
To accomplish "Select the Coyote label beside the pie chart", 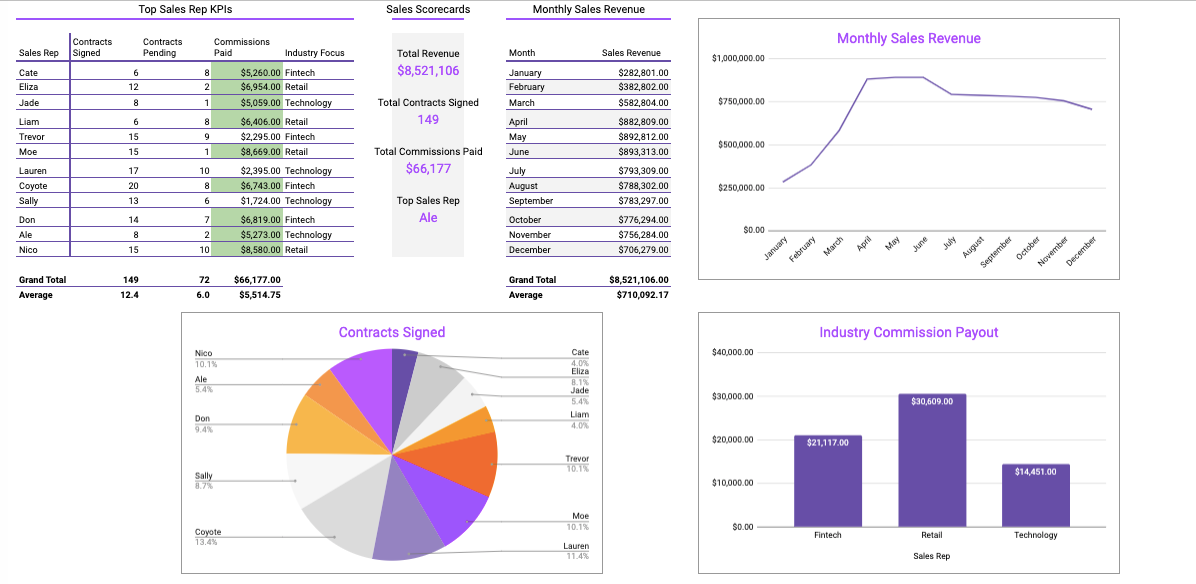I will (x=208, y=532).
